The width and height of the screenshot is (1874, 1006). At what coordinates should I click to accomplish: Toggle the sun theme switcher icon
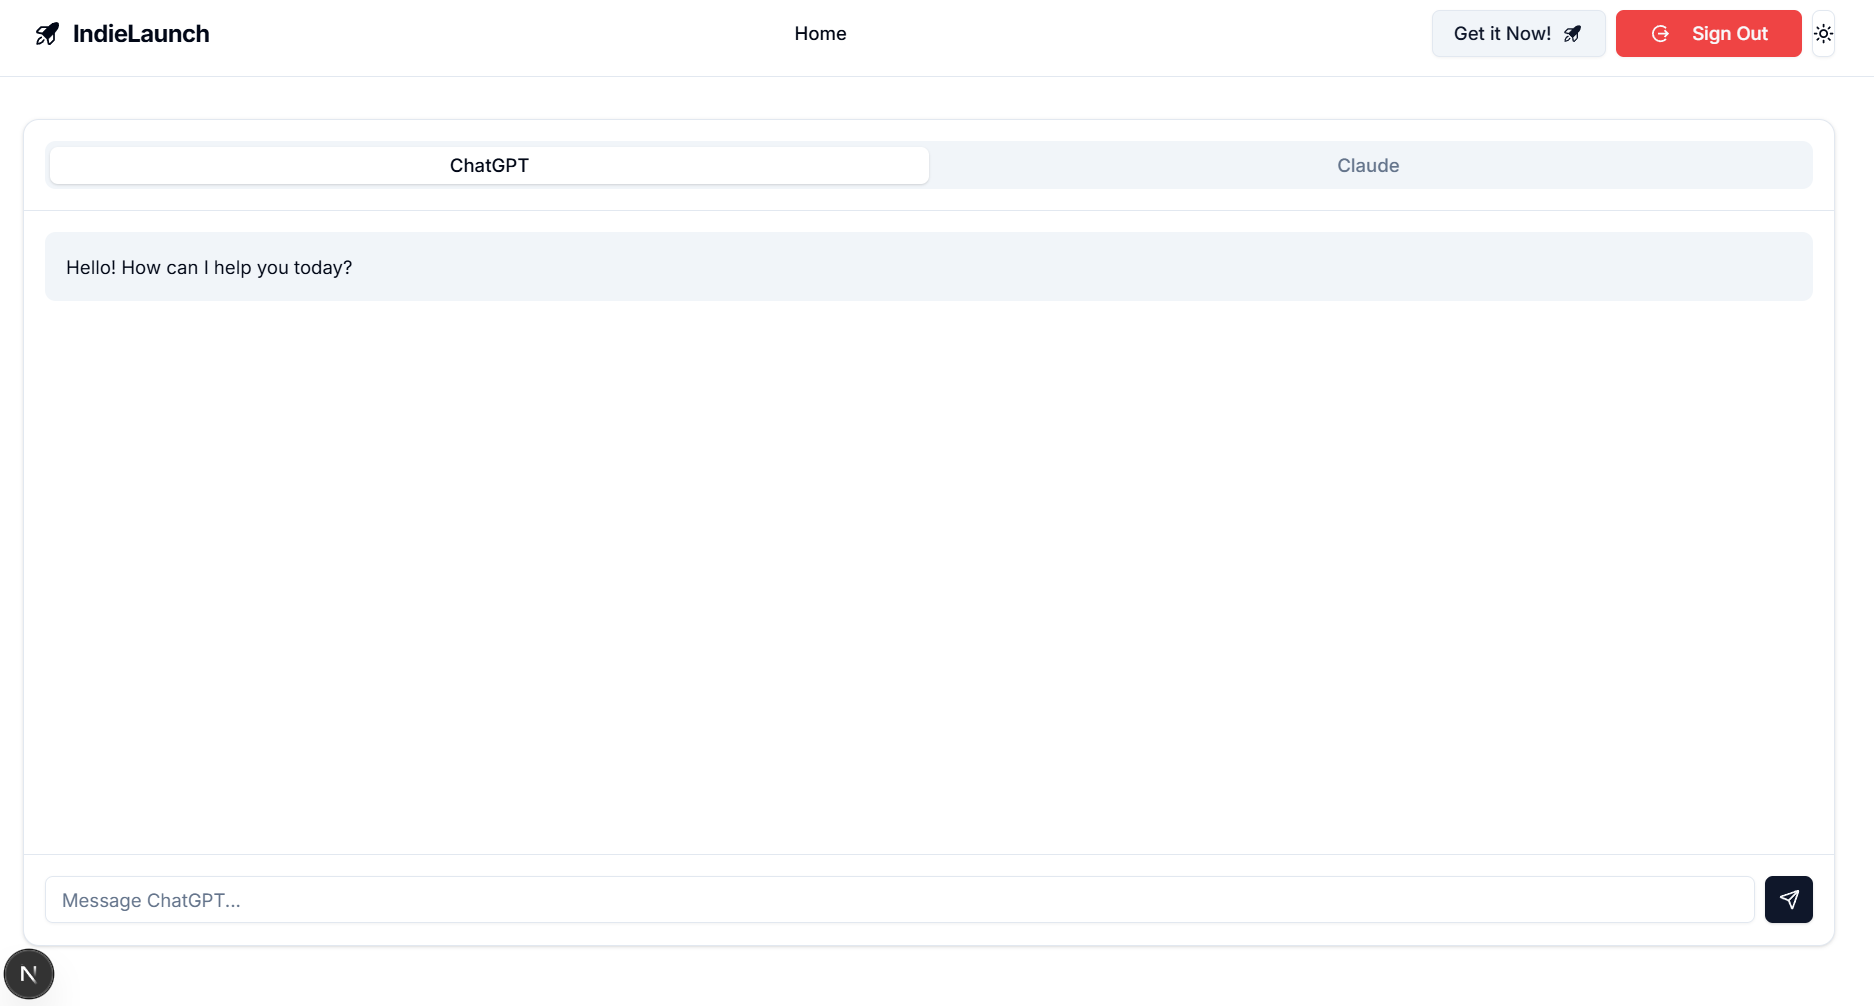(1823, 34)
